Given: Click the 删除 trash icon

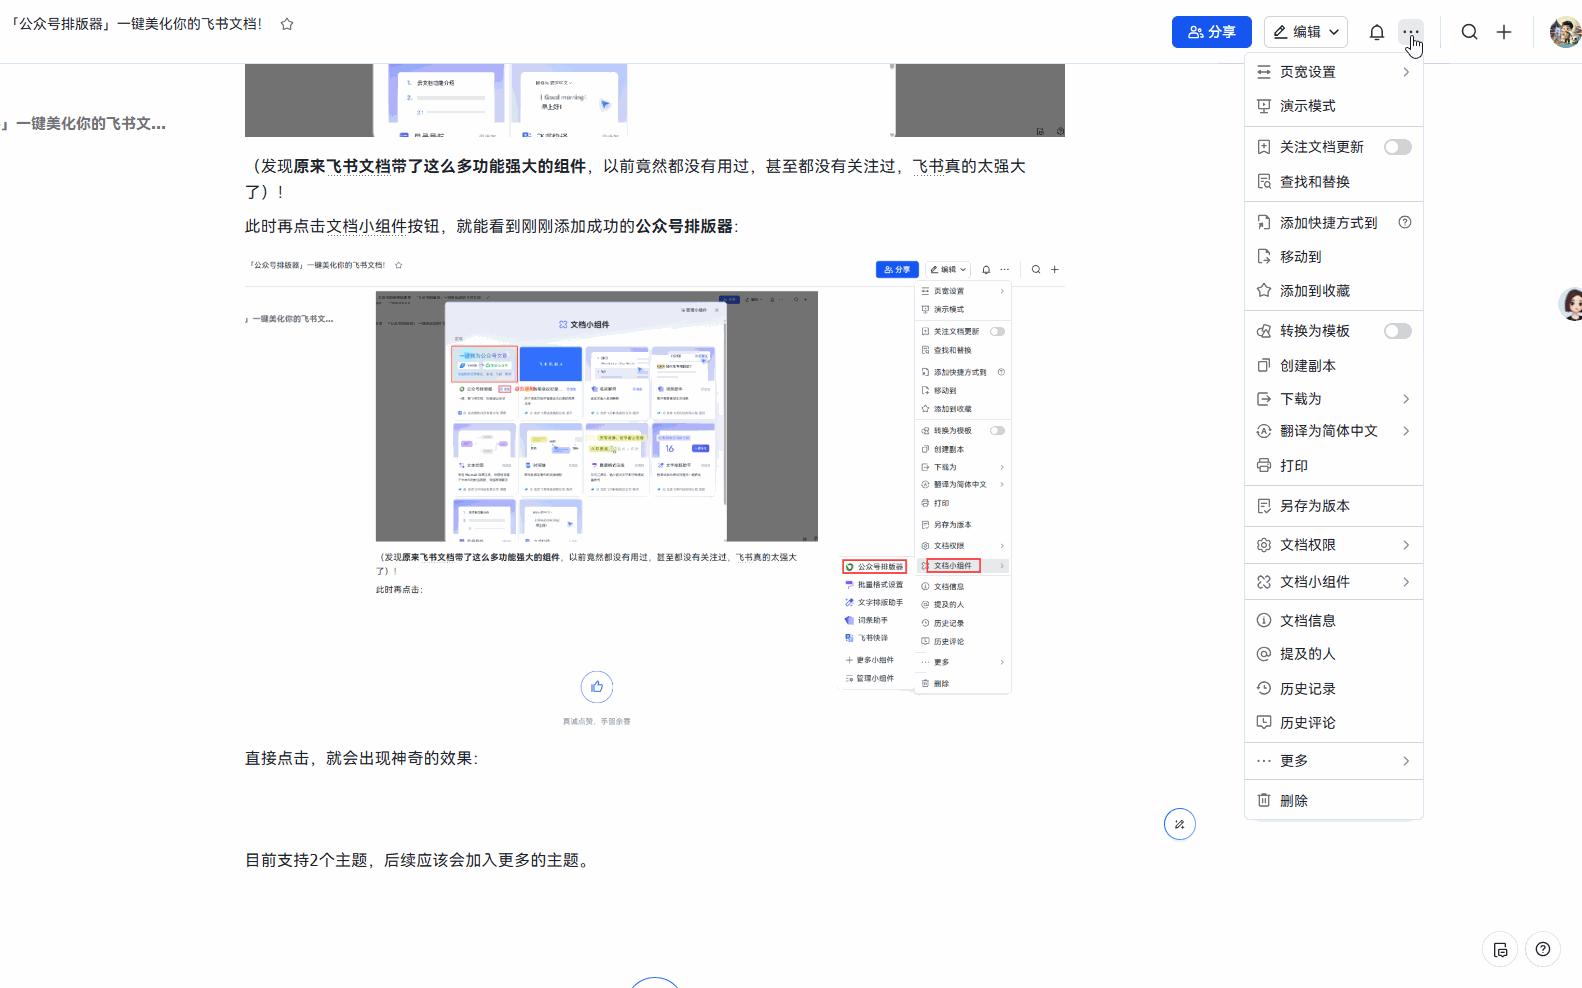Looking at the screenshot, I should (1264, 801).
